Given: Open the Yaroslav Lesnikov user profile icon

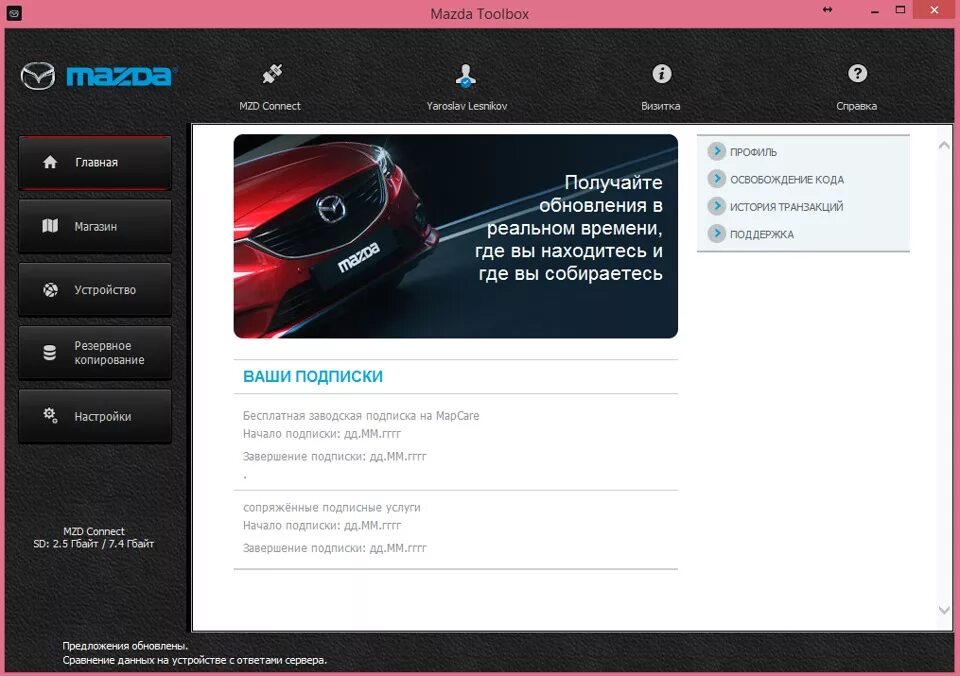Looking at the screenshot, I should tap(466, 75).
